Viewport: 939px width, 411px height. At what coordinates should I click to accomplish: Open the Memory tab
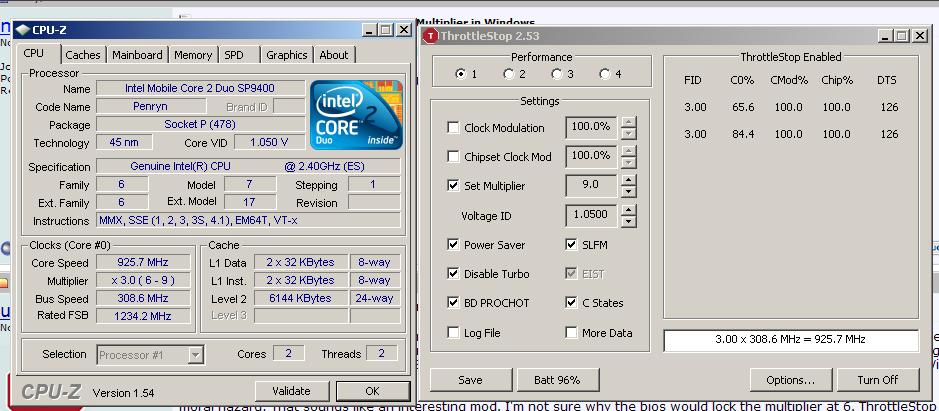pos(193,55)
